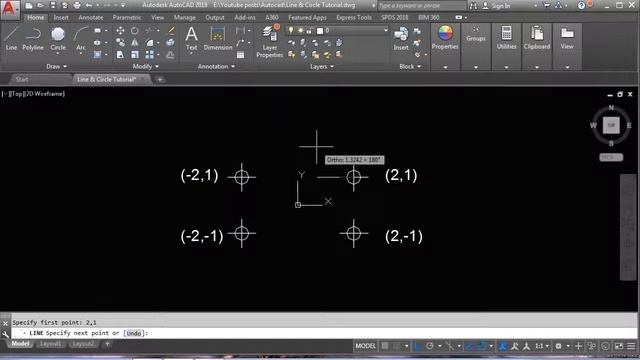
Task: Open the Annotate ribbon tab
Action: 91,17
